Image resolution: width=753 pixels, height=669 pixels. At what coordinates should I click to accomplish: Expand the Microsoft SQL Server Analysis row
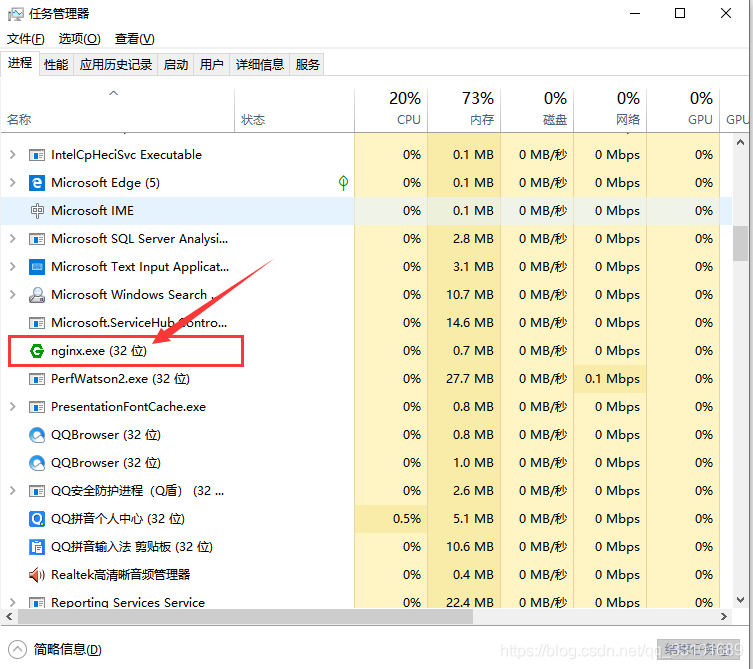[13, 239]
